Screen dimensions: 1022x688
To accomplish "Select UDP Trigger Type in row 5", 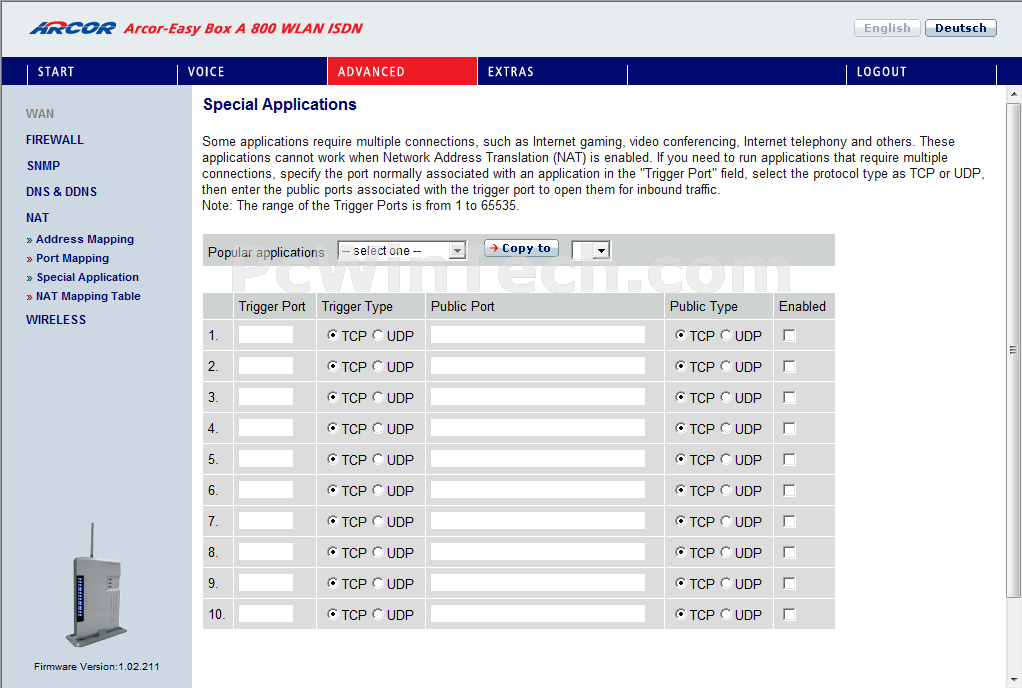I will click(378, 459).
